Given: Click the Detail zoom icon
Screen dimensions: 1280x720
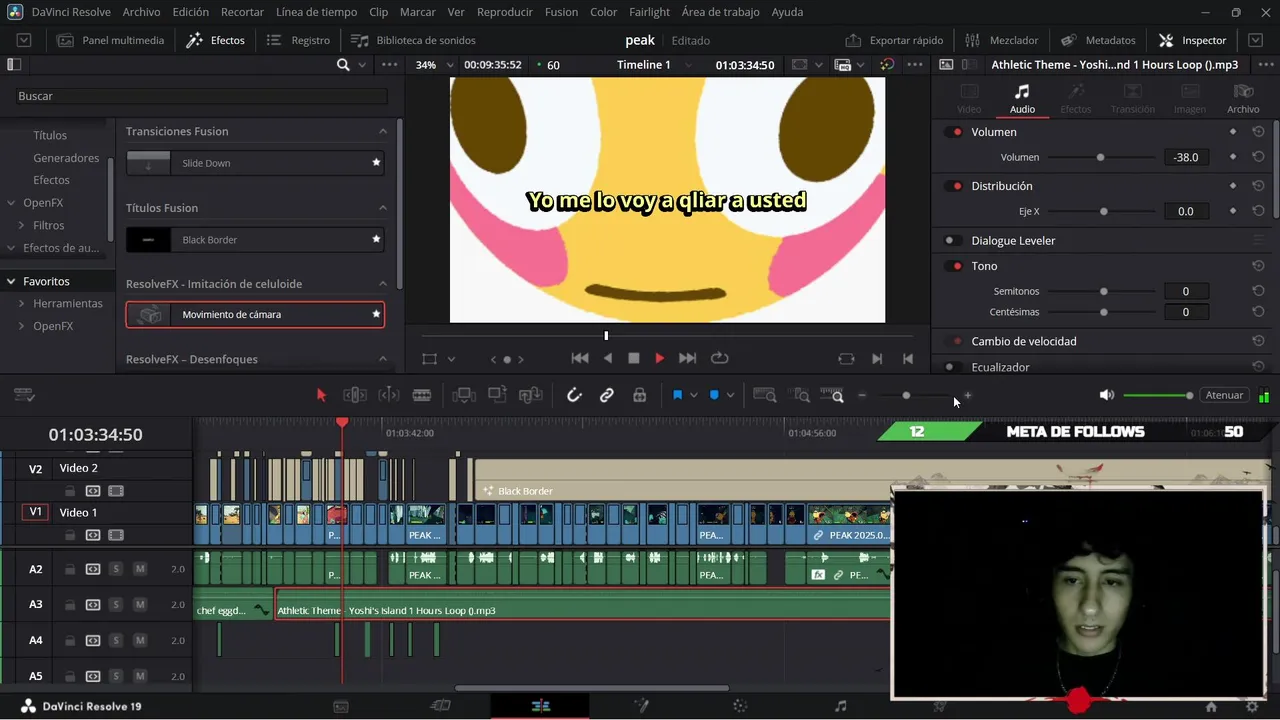Looking at the screenshot, I should [801, 395].
